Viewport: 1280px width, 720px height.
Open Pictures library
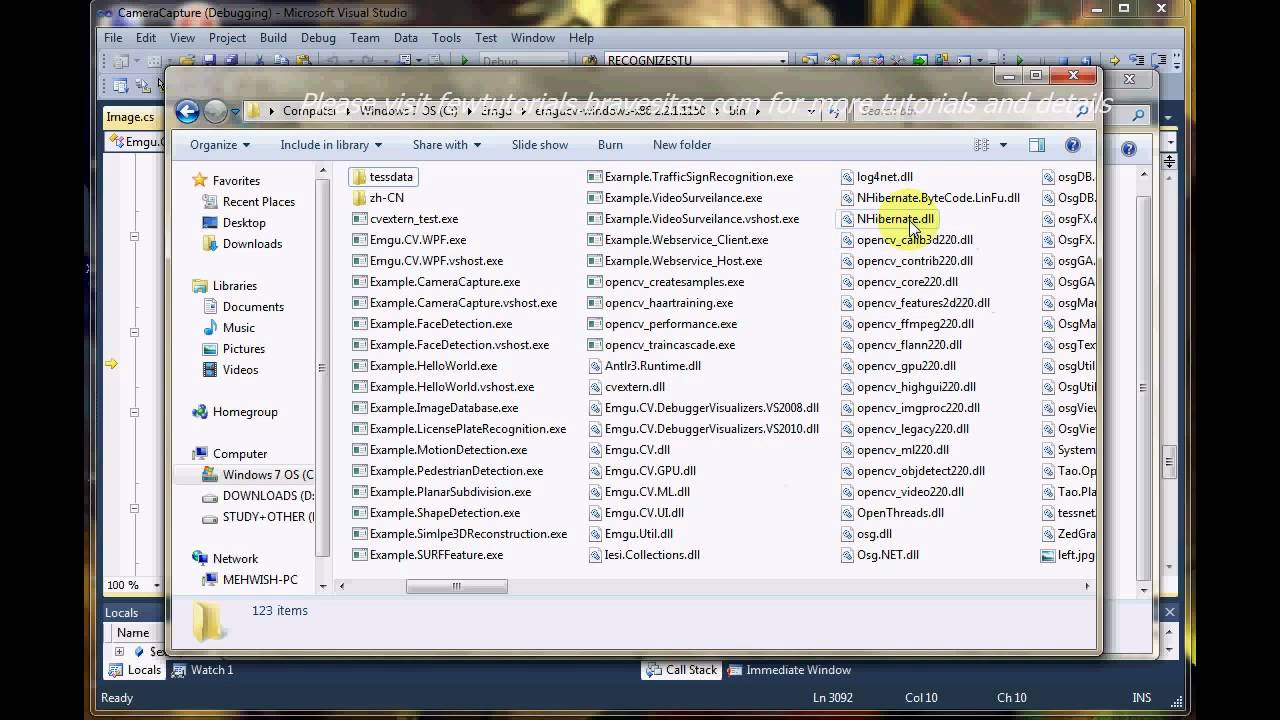click(233, 349)
